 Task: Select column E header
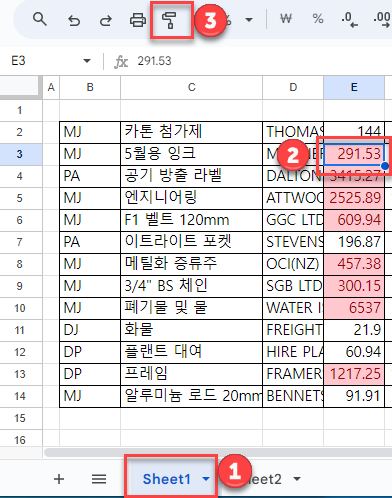coord(354,87)
